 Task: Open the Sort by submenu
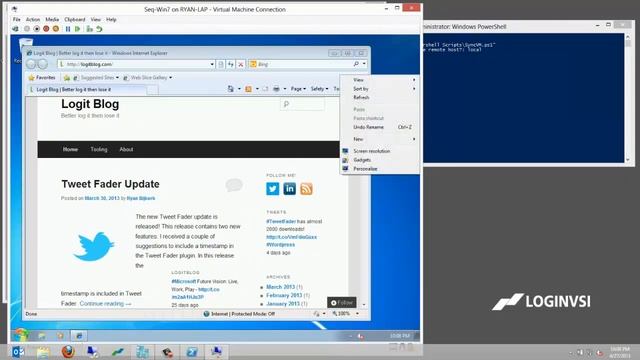[x=380, y=89]
